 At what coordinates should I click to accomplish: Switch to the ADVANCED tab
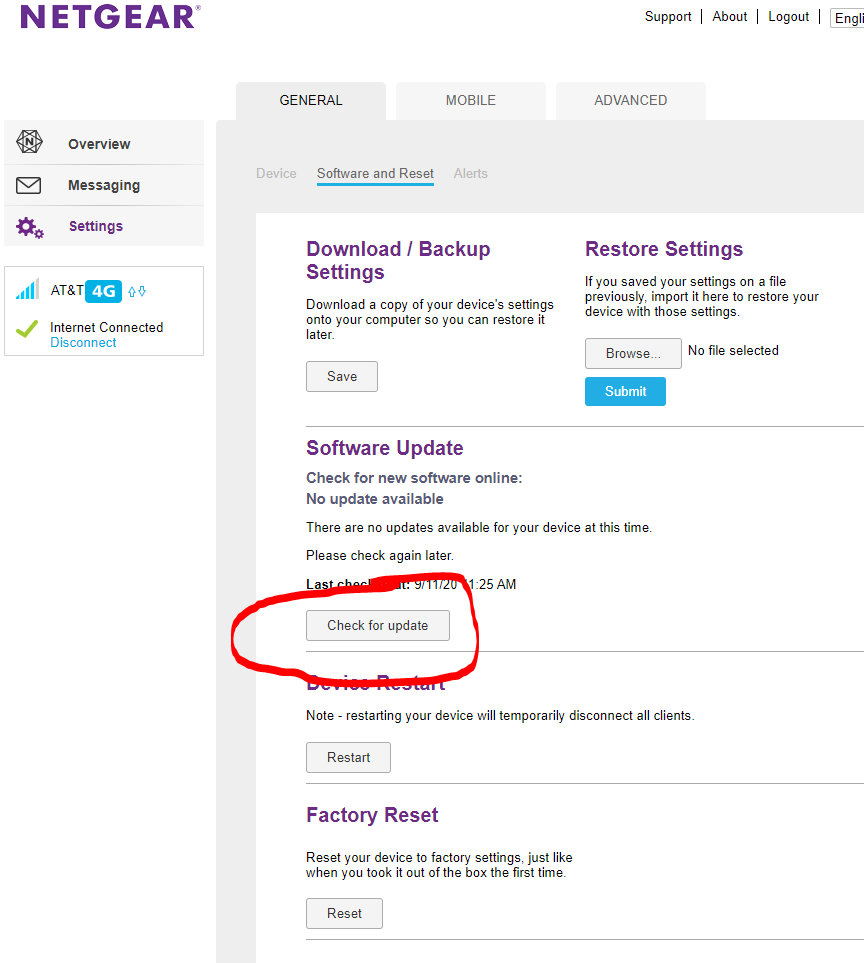pyautogui.click(x=630, y=100)
